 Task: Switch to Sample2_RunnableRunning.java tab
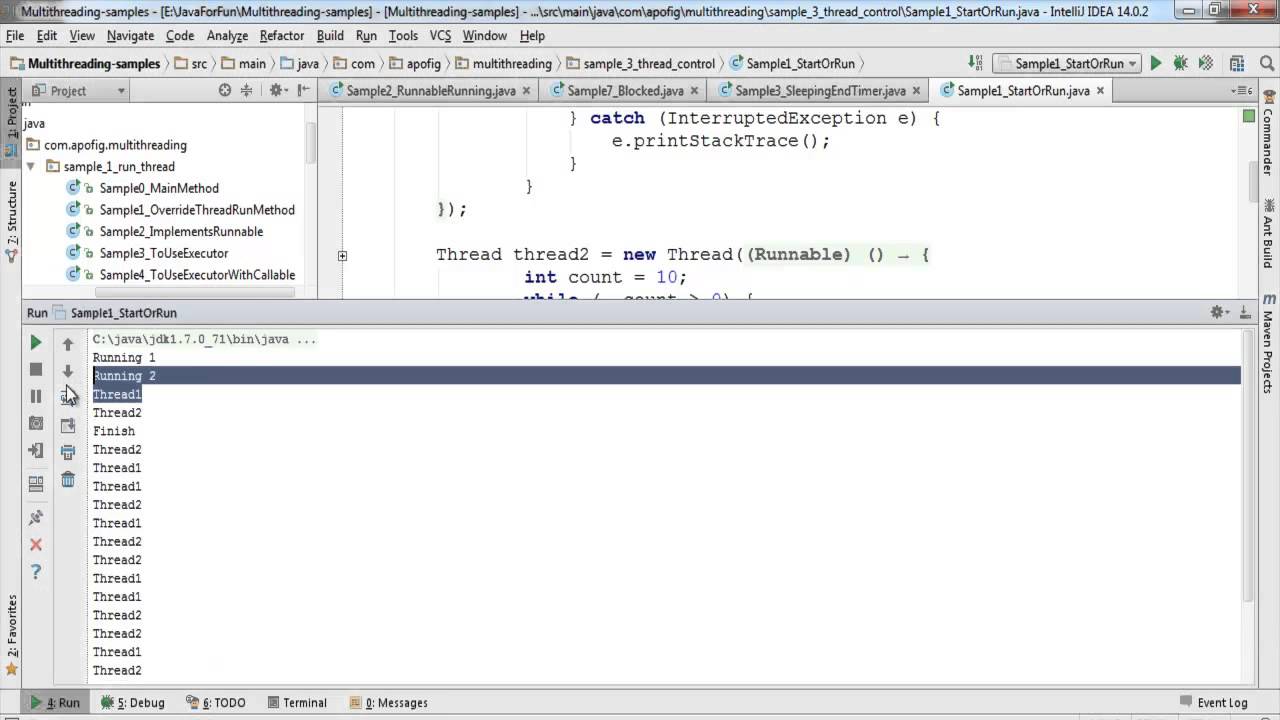[431, 90]
